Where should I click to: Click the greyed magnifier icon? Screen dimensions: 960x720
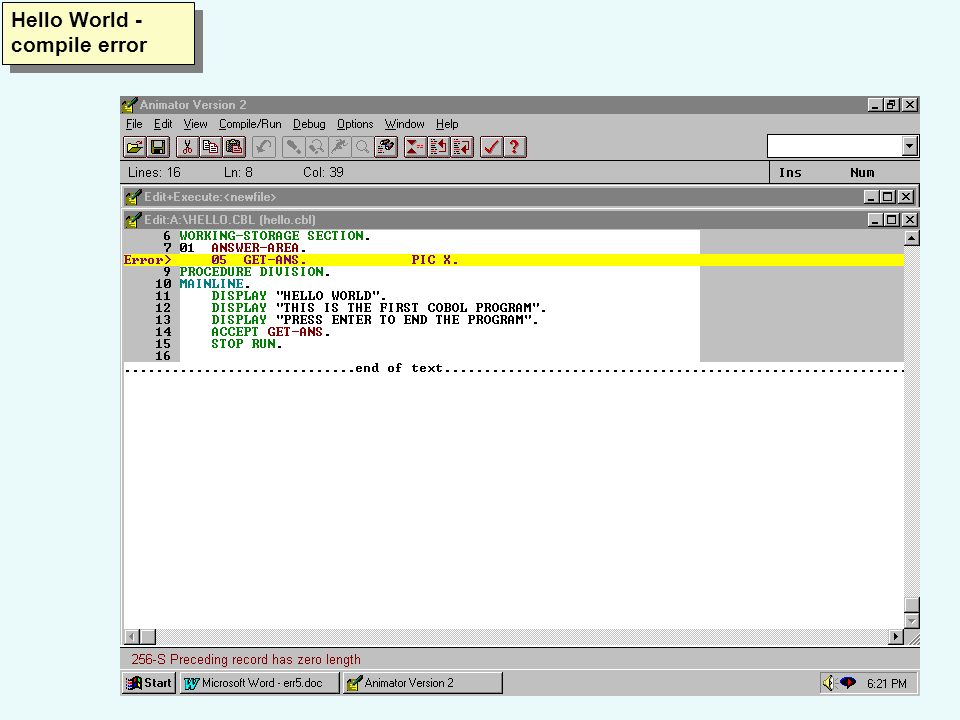(x=362, y=147)
